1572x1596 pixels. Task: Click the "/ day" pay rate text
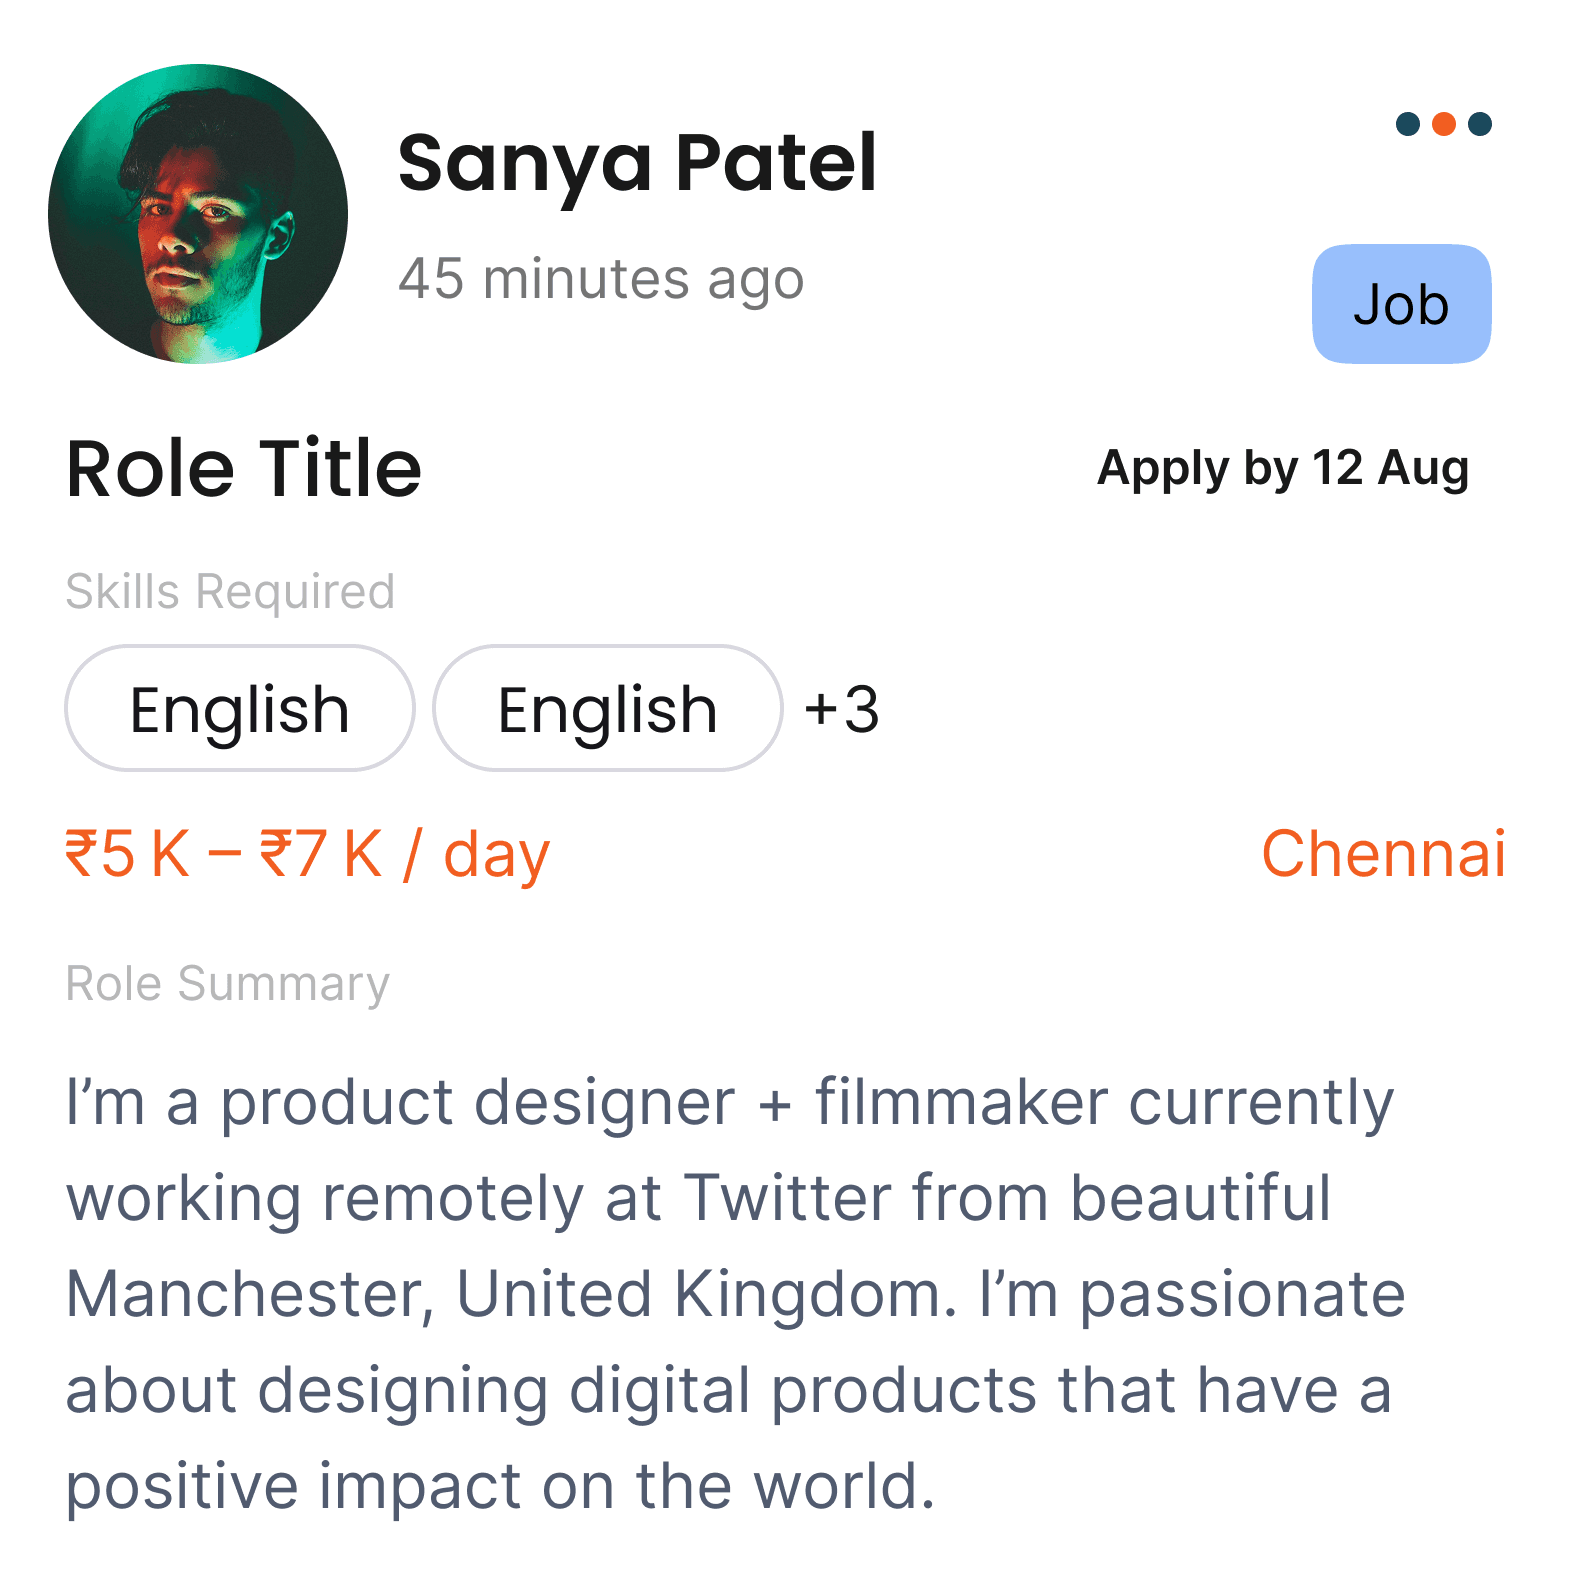point(477,856)
